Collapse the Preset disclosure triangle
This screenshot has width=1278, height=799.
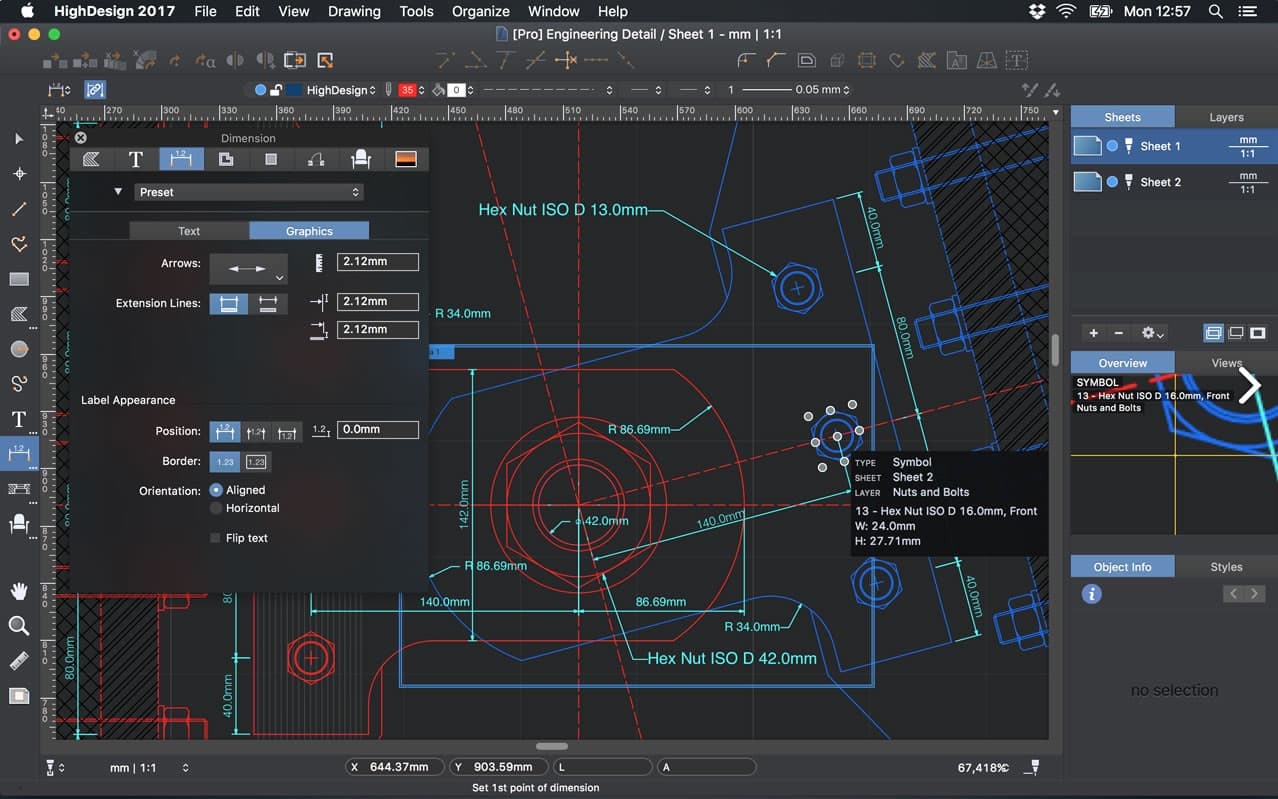118,191
